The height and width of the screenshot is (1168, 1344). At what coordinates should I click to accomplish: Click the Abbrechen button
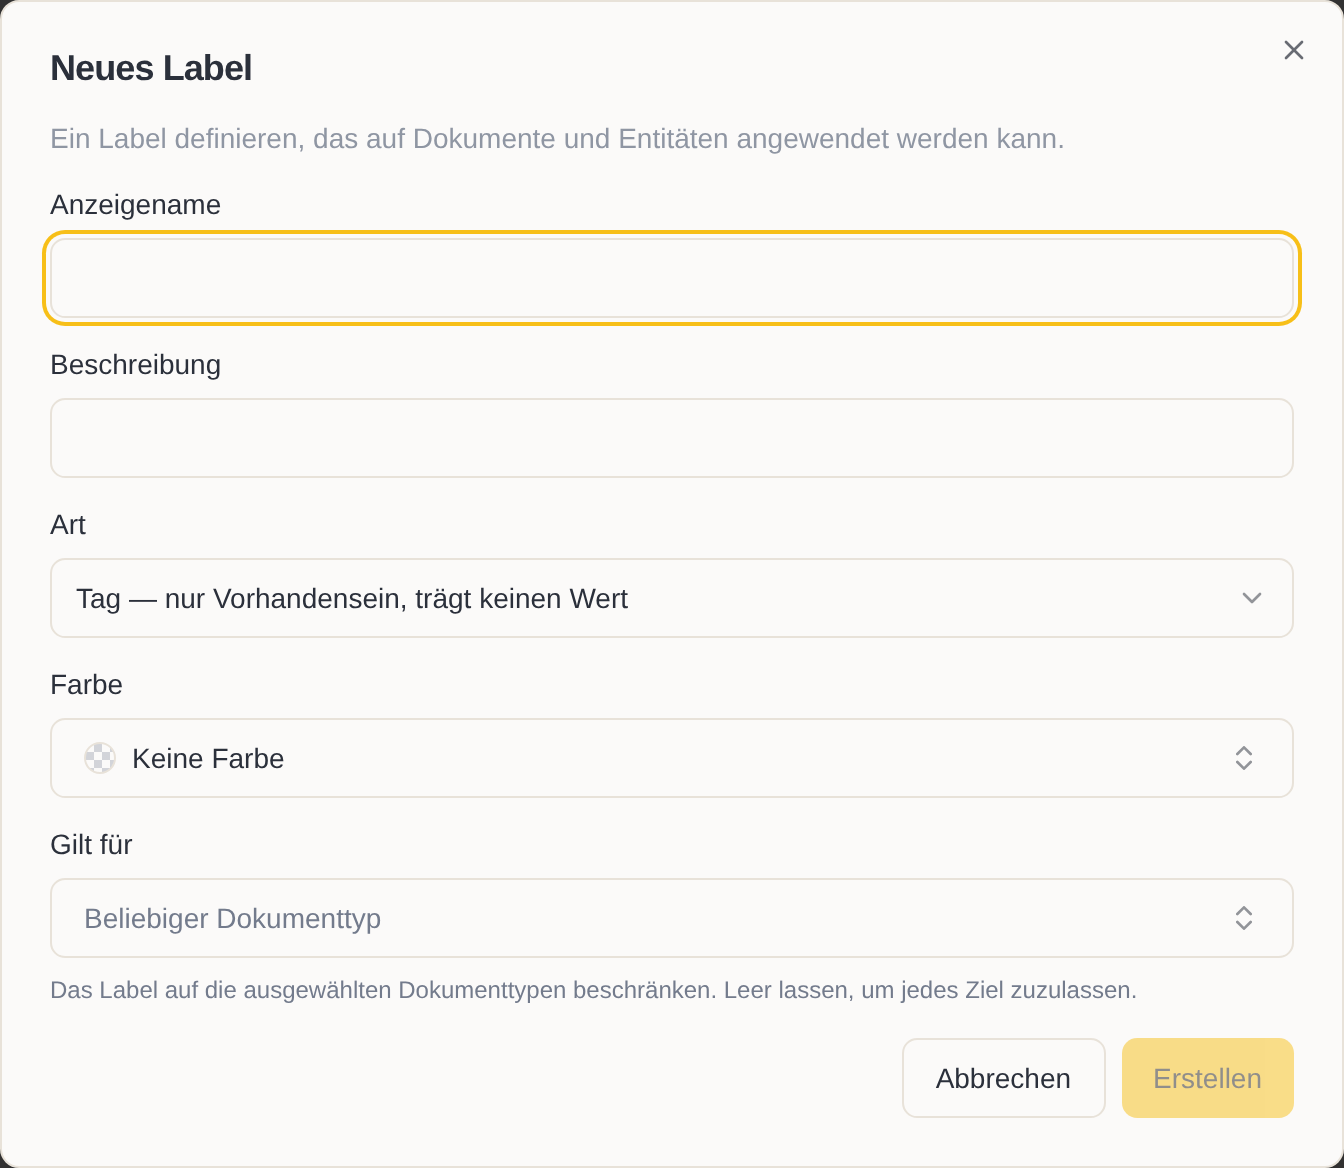click(1004, 1078)
